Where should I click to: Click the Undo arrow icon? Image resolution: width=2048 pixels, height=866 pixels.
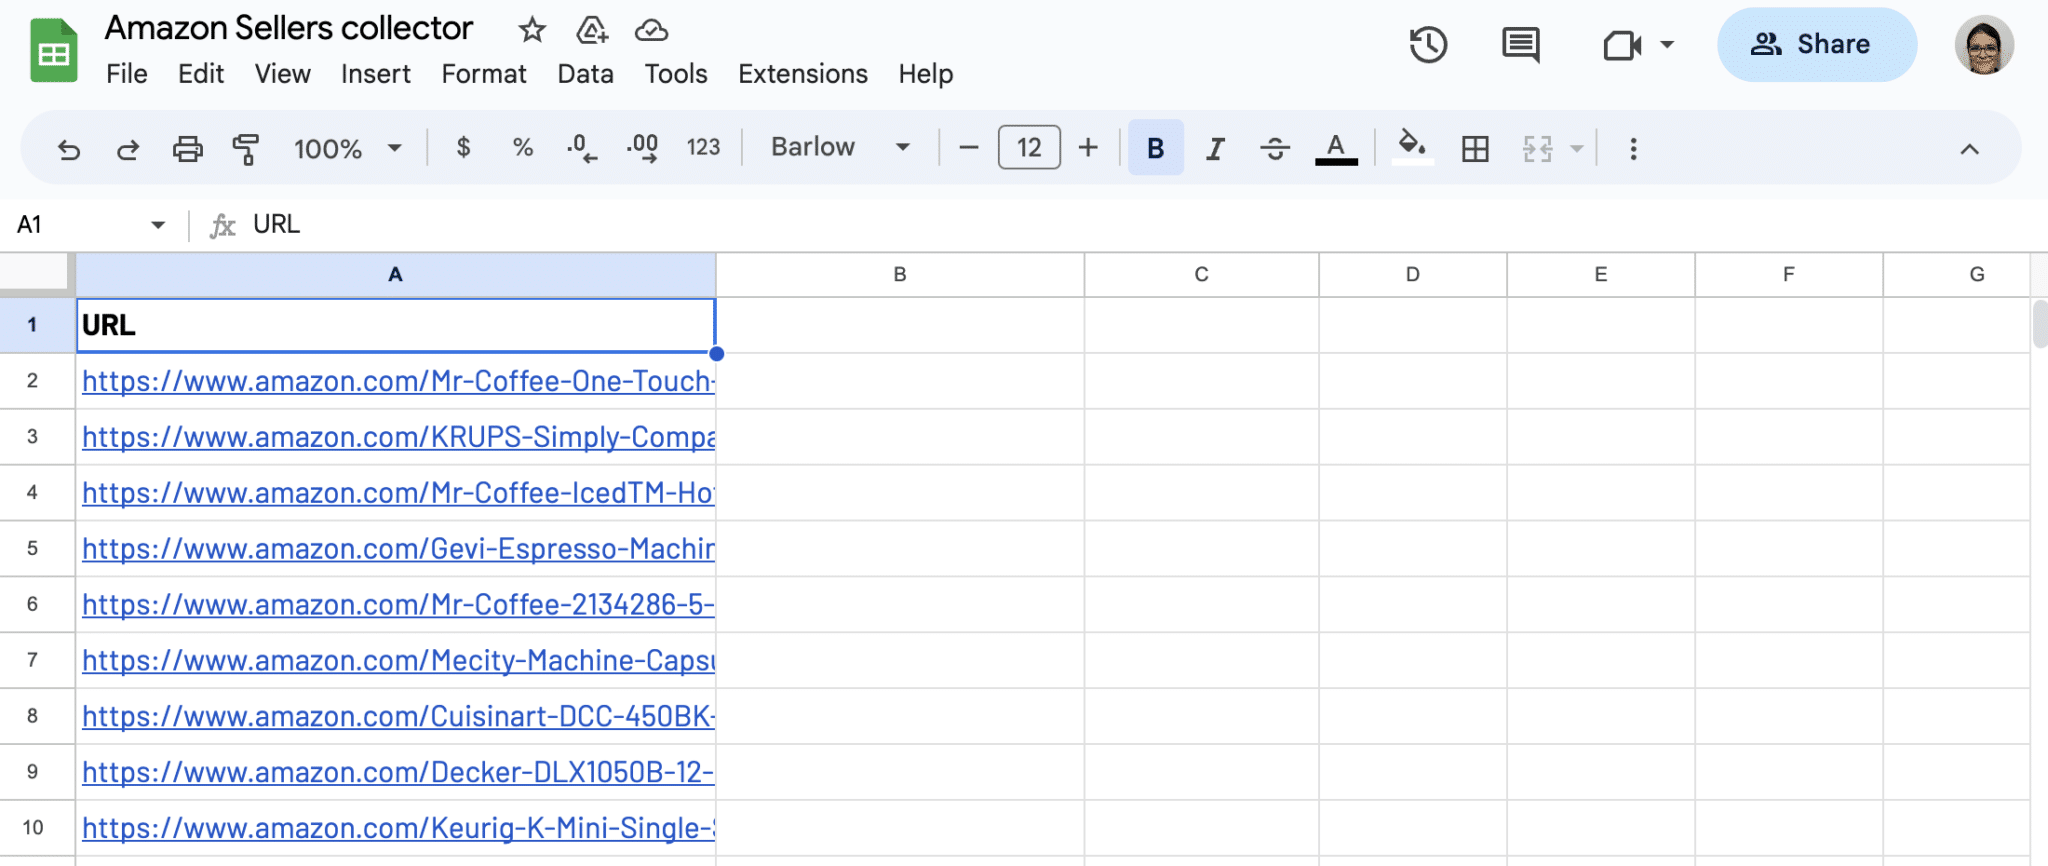pos(69,149)
